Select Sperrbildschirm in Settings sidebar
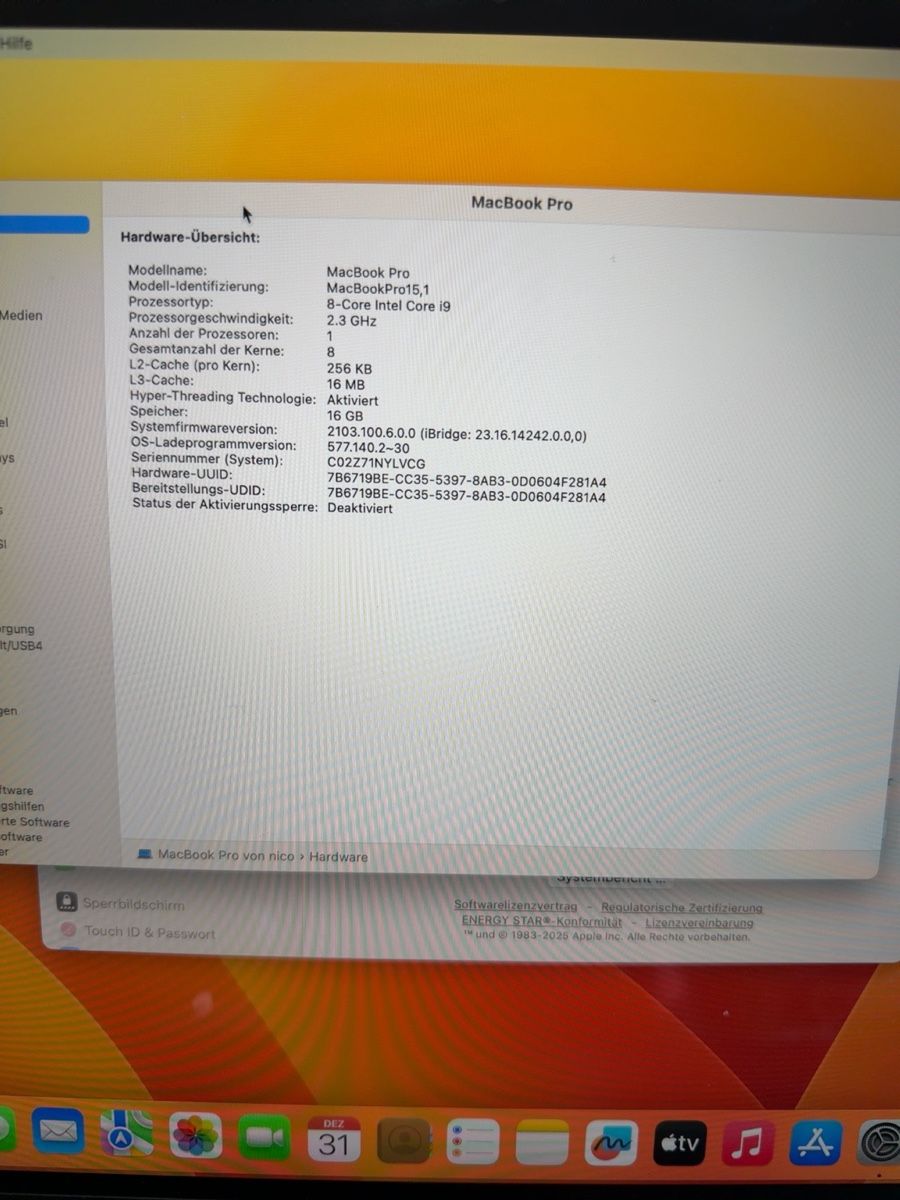 coord(134,904)
